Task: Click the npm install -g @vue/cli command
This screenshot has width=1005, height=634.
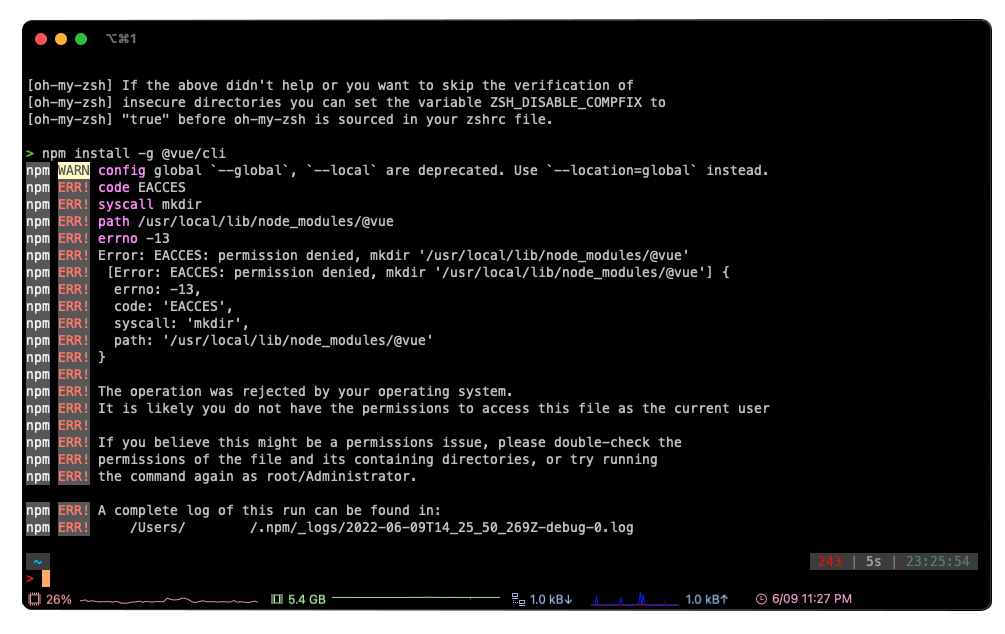Action: (x=134, y=153)
